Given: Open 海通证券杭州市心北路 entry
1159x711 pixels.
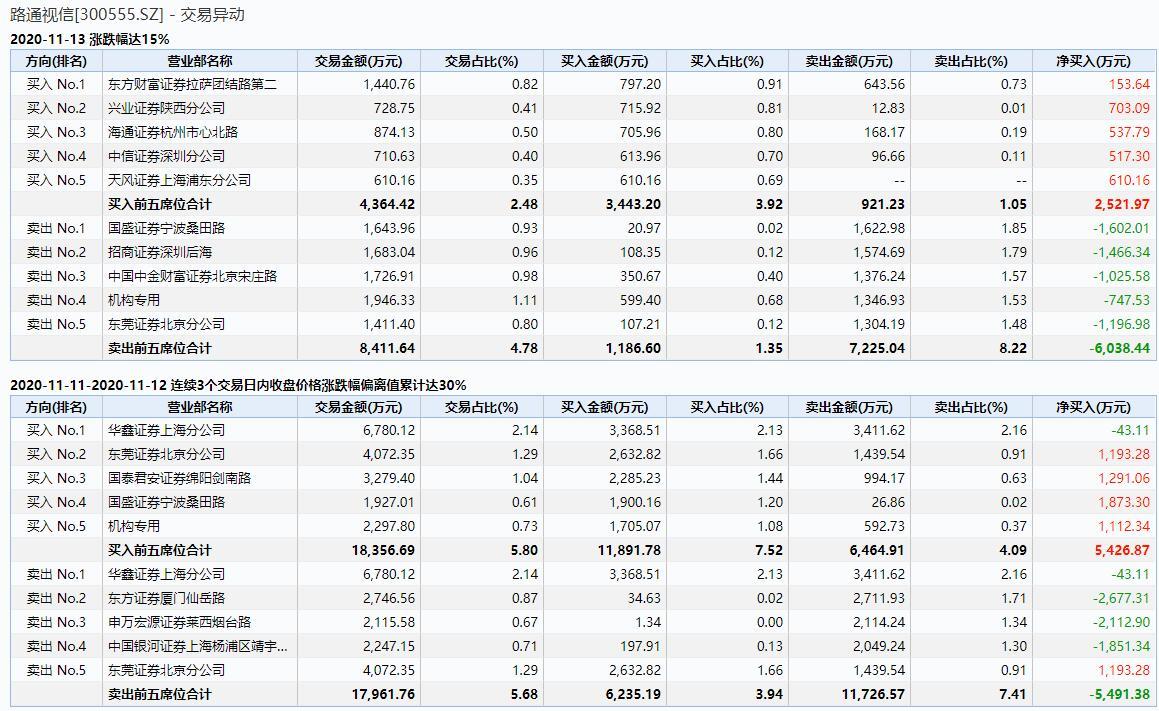Looking at the screenshot, I should [x=173, y=132].
